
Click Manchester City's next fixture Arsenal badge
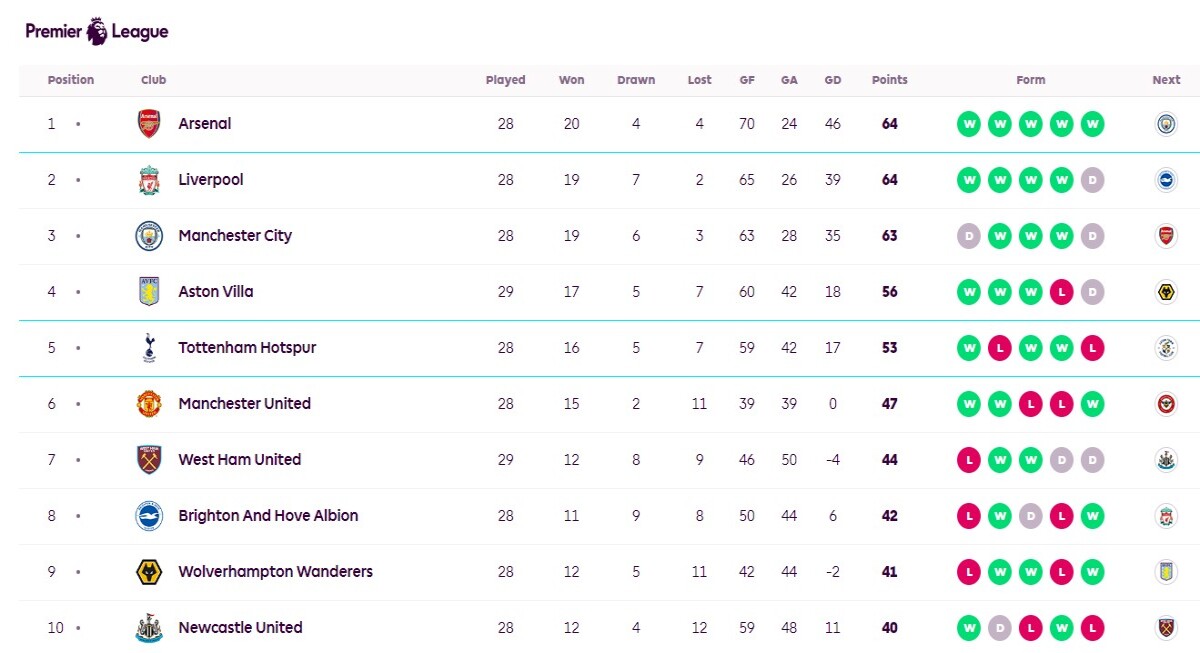[1166, 236]
